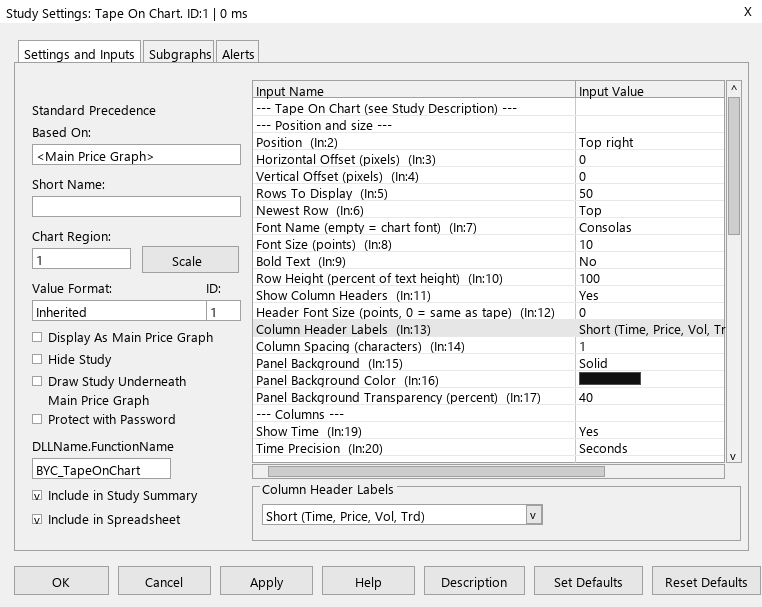Click the 'Consolas' font value
The height and width of the screenshot is (607, 762).
[x=605, y=227]
